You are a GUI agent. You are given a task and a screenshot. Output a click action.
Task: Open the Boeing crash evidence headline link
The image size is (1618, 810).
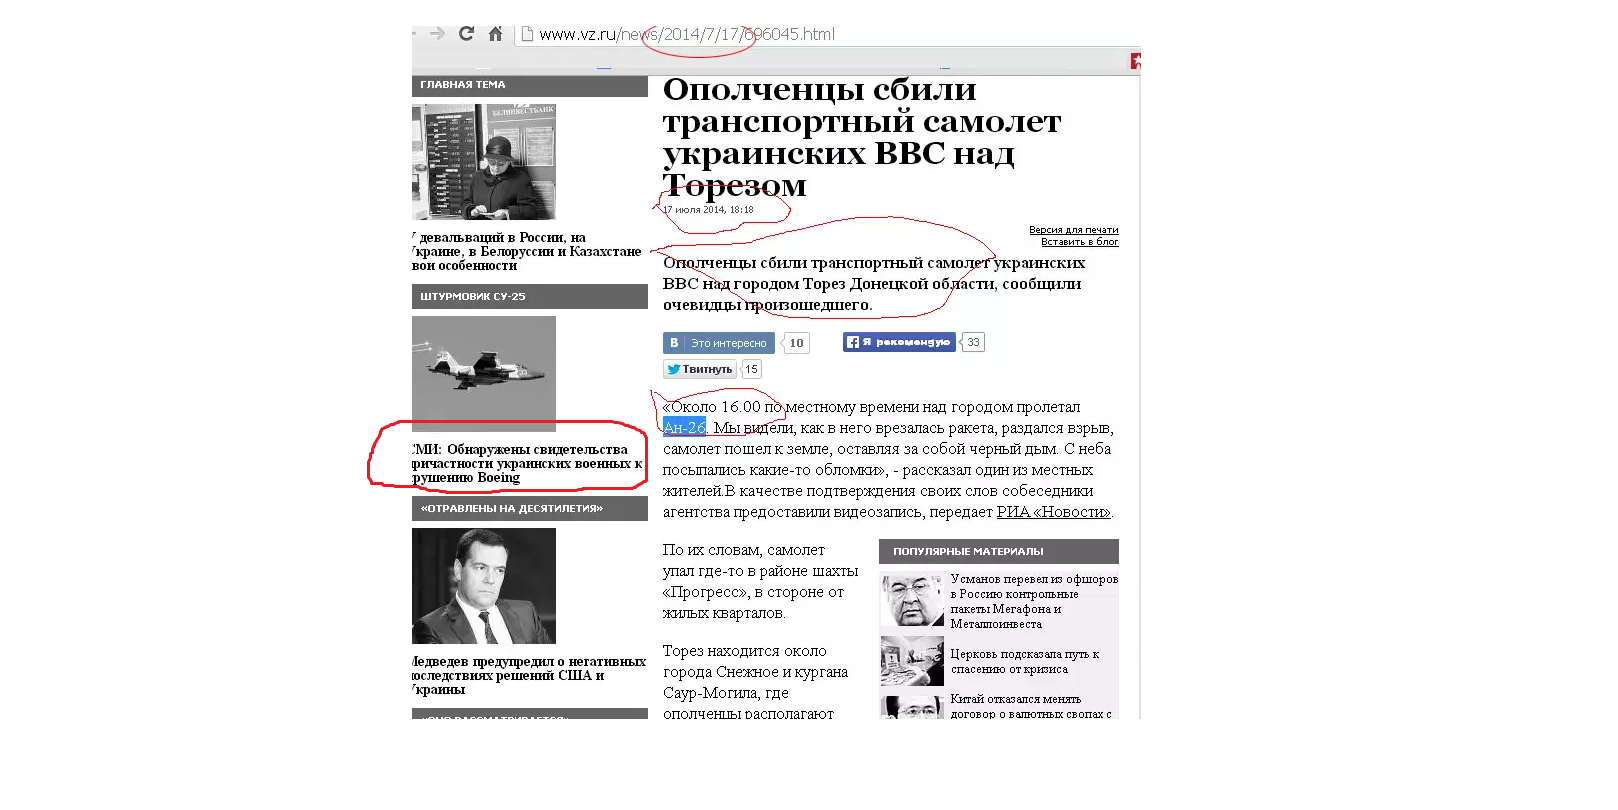tap(527, 463)
